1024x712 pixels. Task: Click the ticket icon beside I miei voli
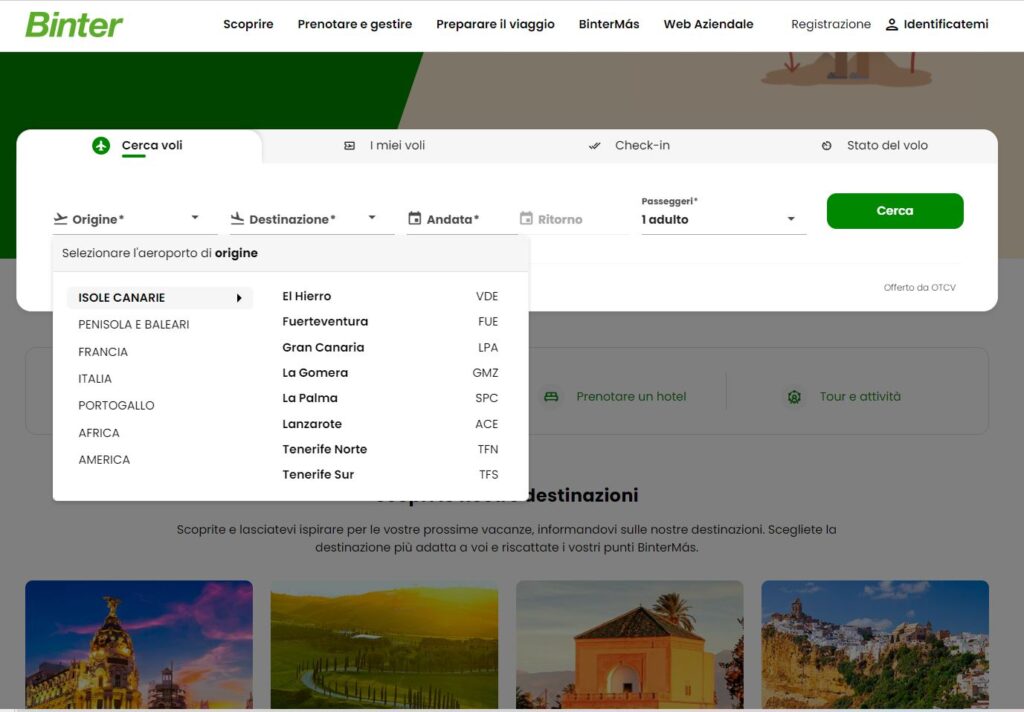tap(349, 146)
